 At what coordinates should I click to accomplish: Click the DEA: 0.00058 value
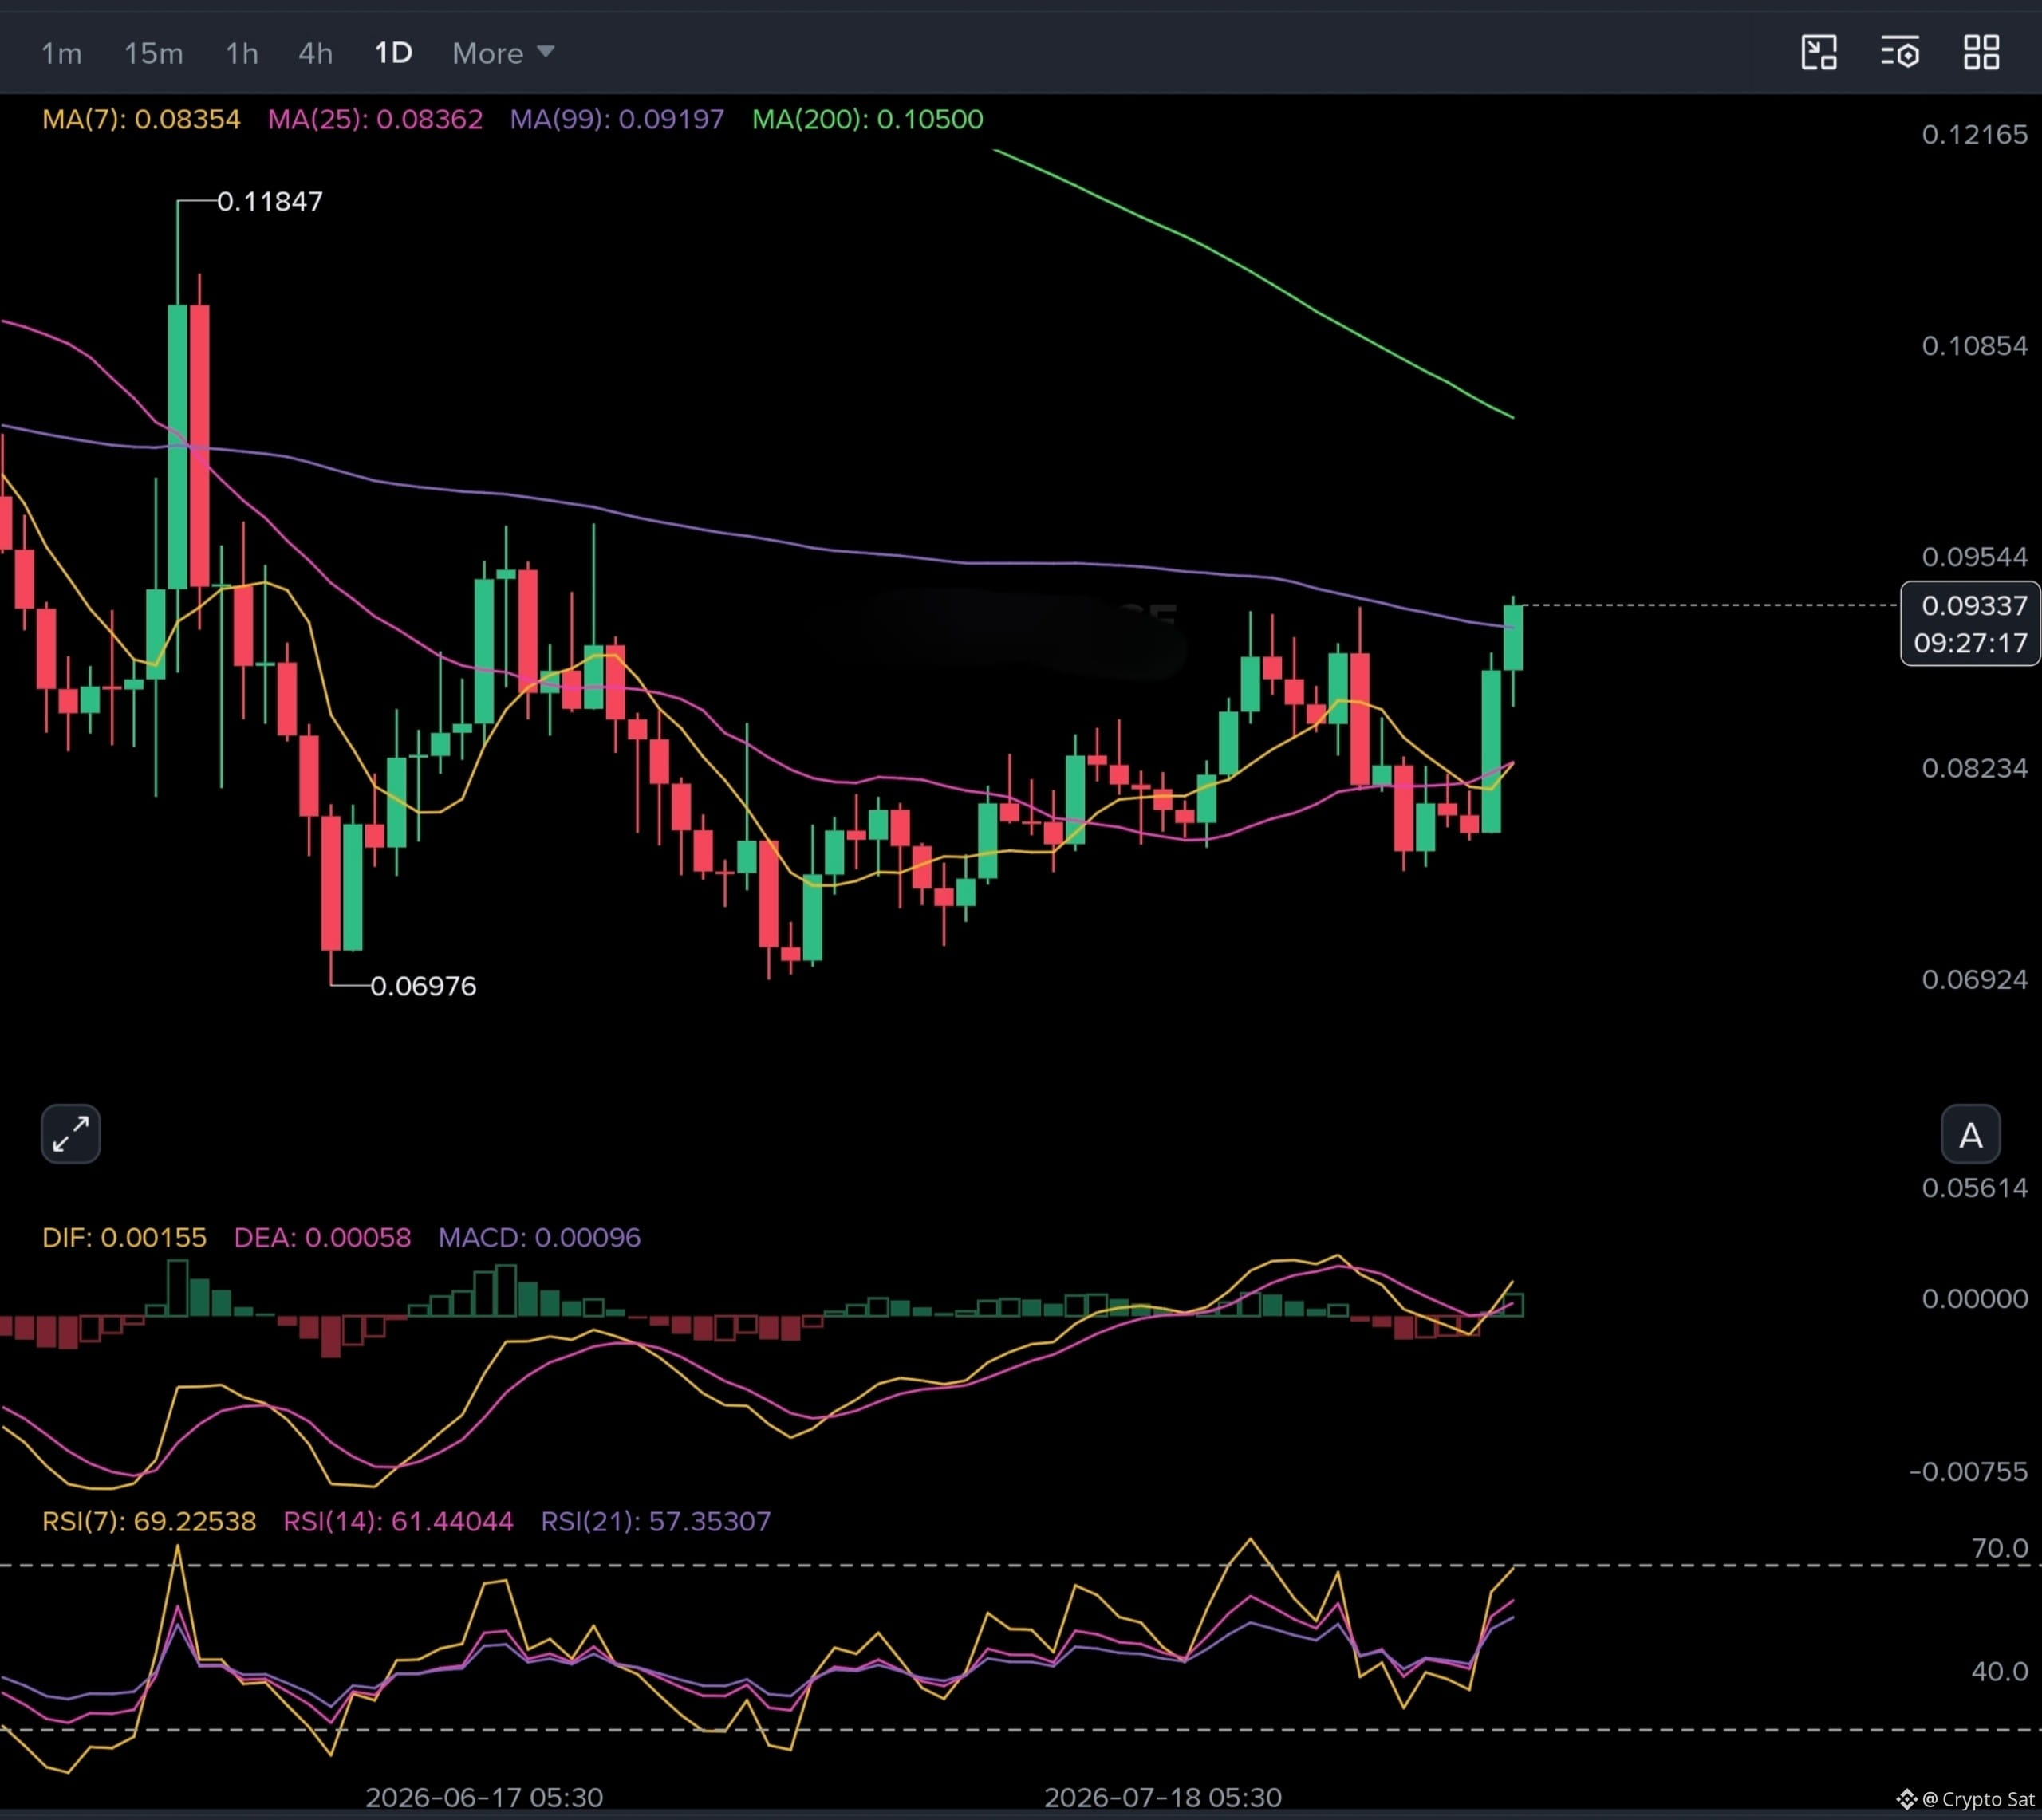pos(322,1237)
